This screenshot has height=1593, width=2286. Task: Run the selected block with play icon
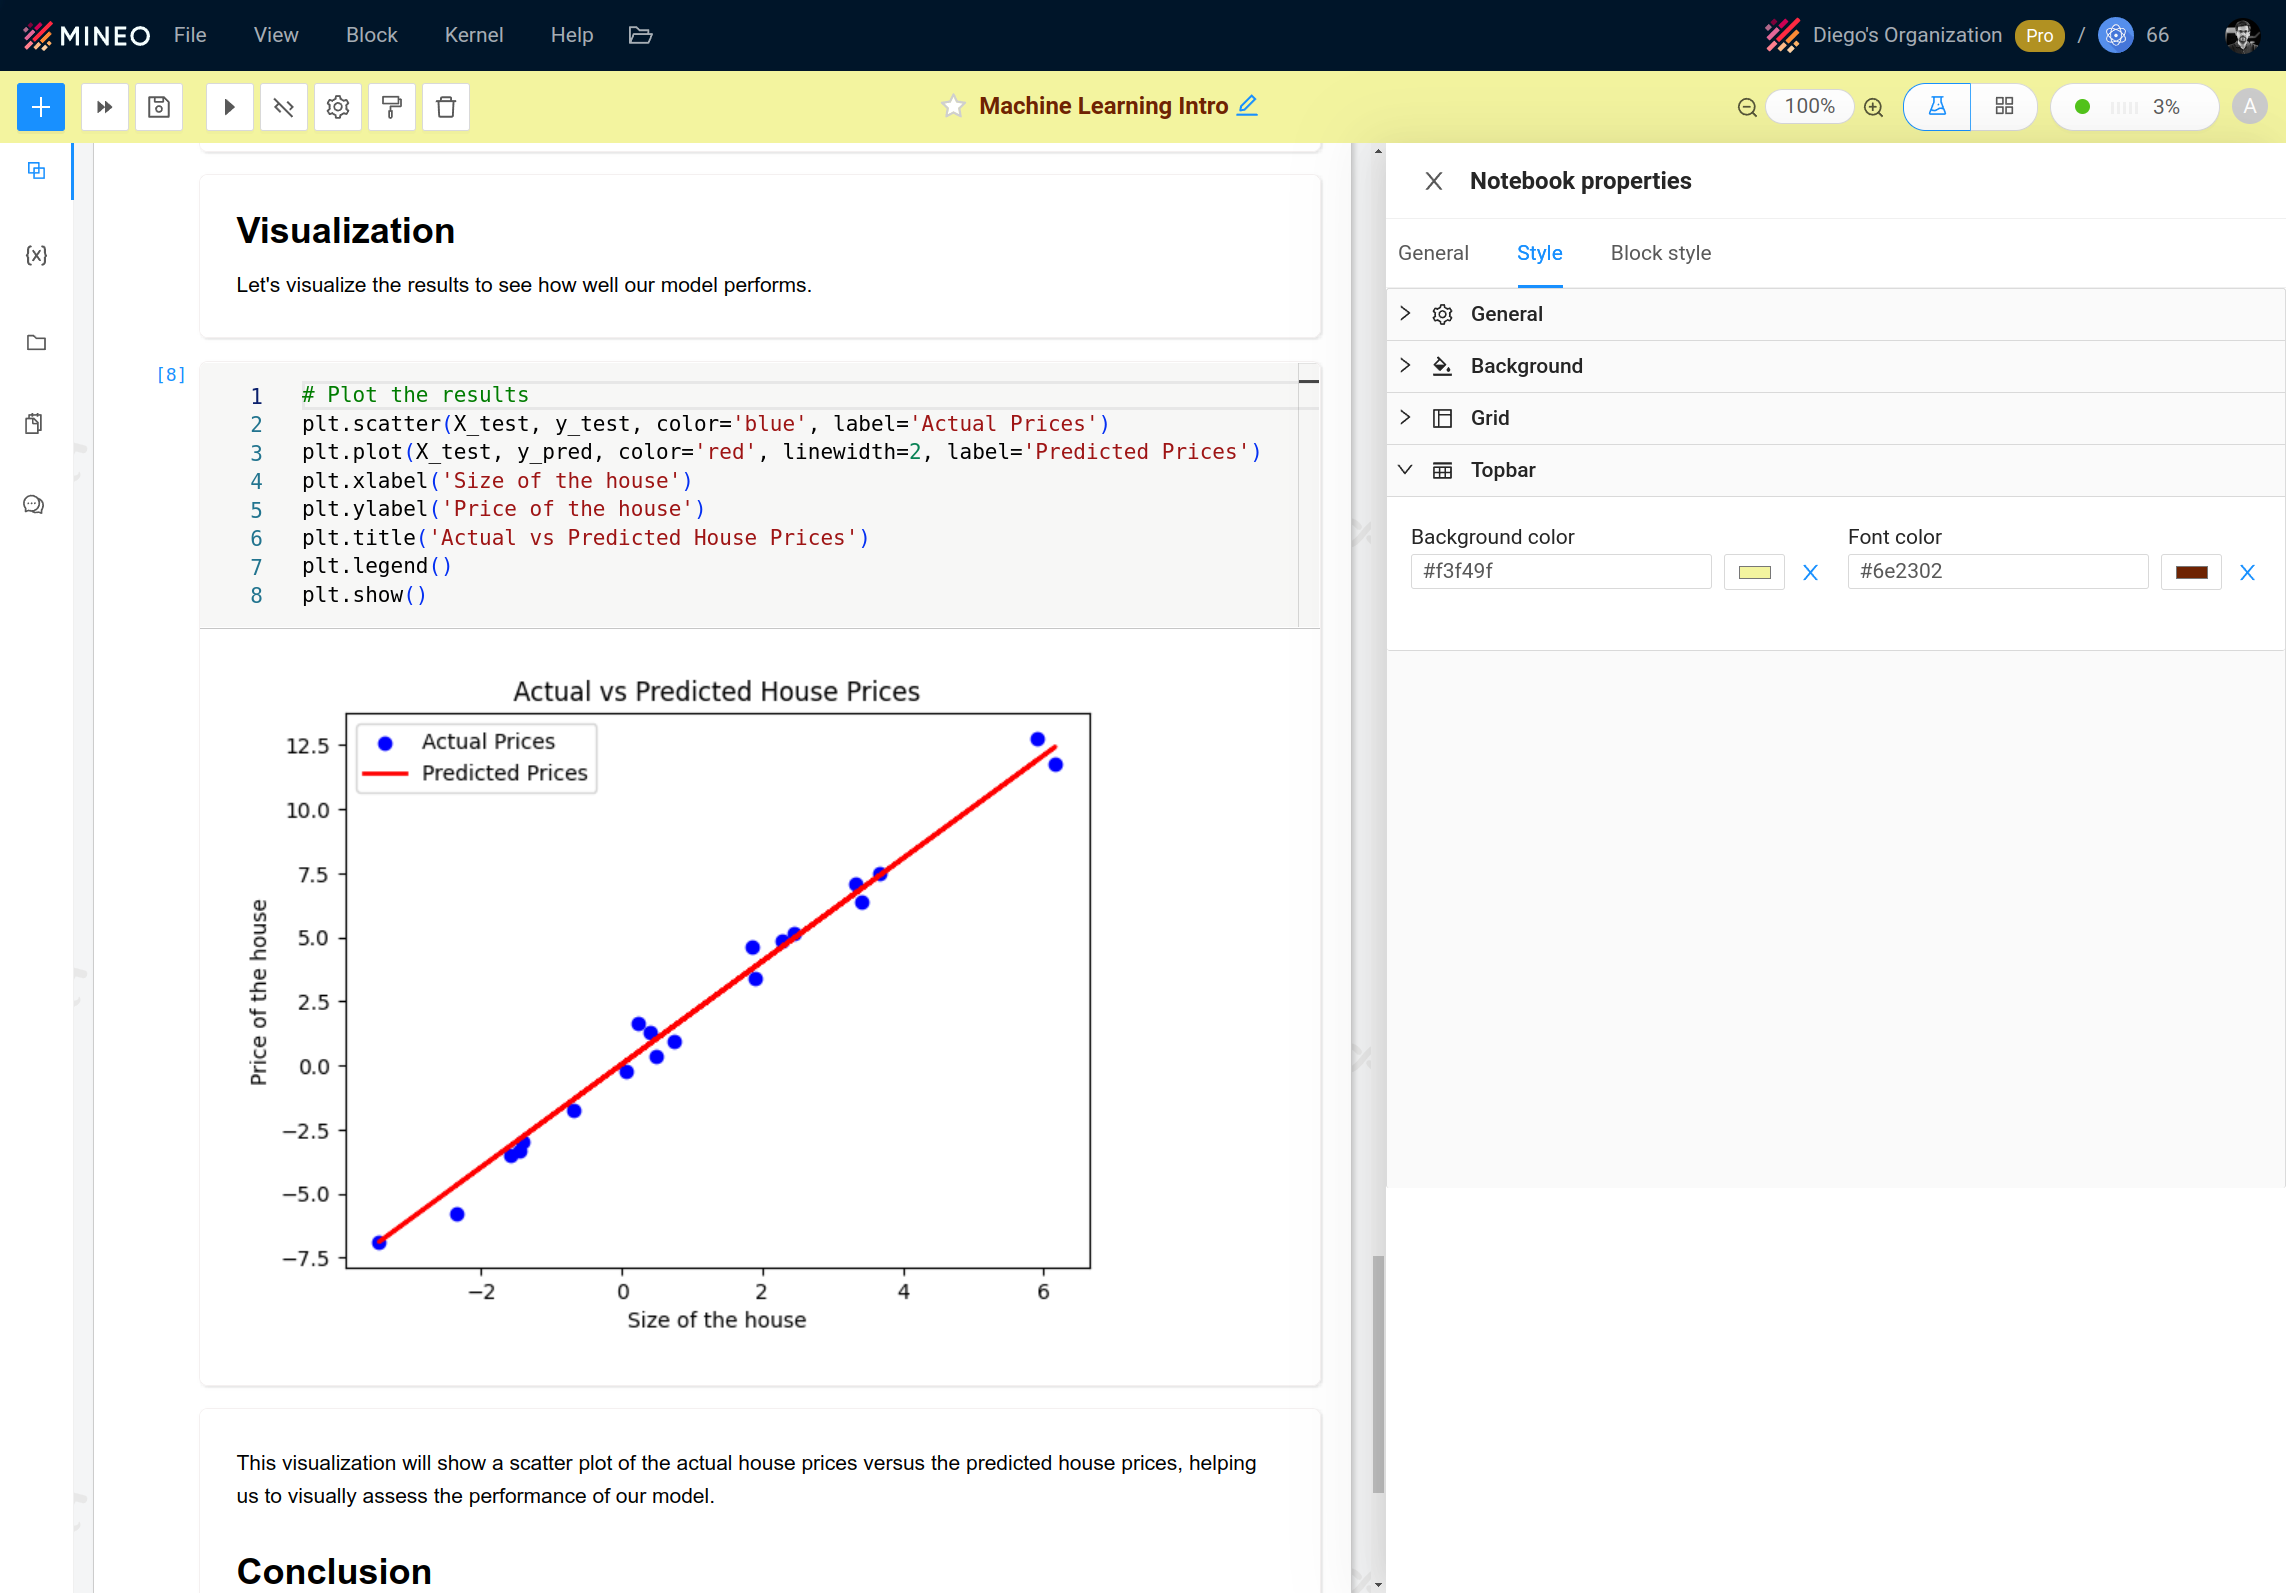click(229, 107)
